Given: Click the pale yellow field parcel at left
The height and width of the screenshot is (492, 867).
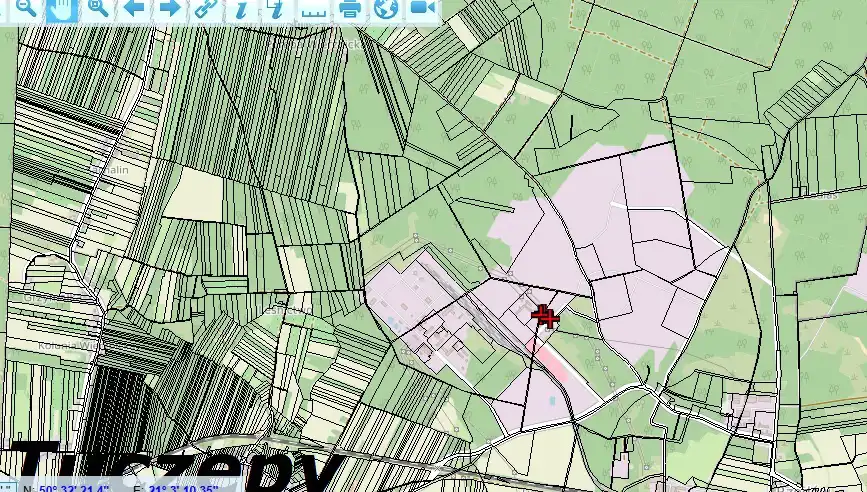Looking at the screenshot, I should click(x=192, y=193).
